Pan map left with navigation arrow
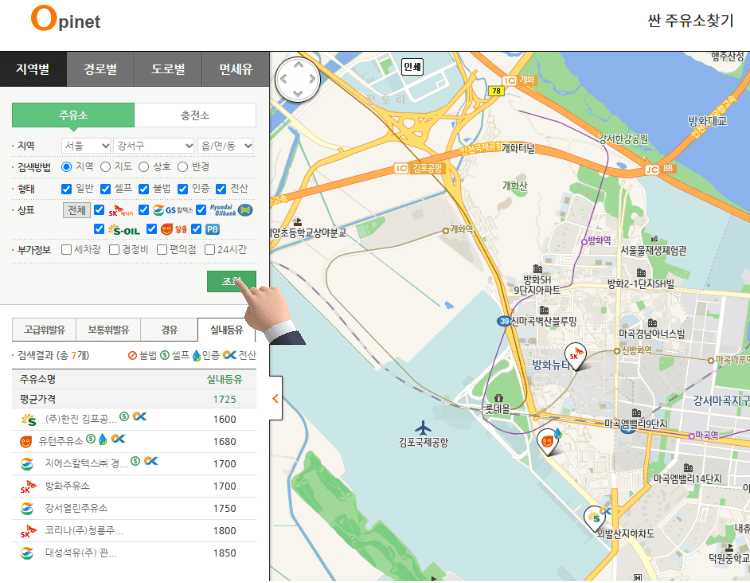This screenshot has height=583, width=750. coord(283,79)
